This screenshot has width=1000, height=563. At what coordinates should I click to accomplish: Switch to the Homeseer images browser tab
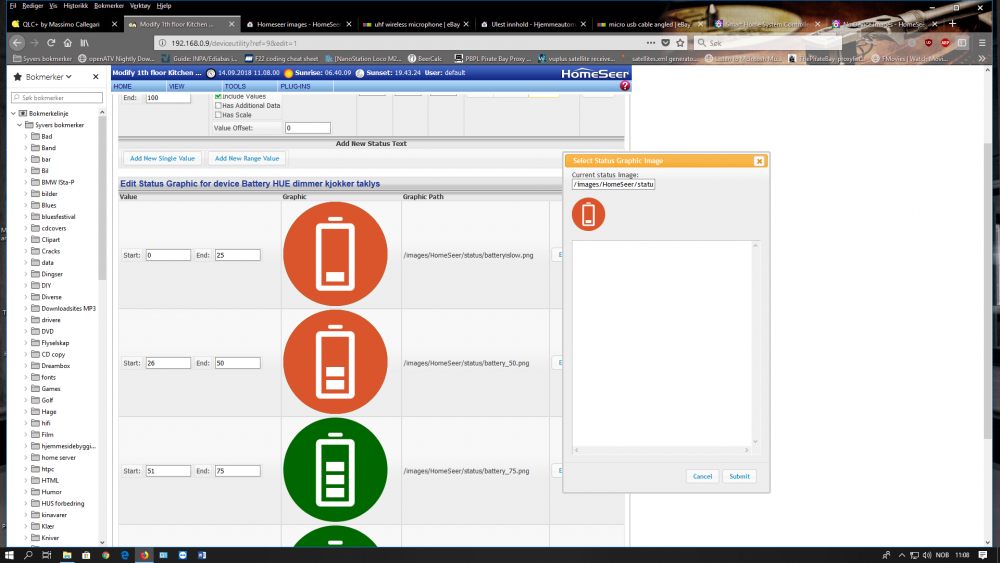[290, 24]
